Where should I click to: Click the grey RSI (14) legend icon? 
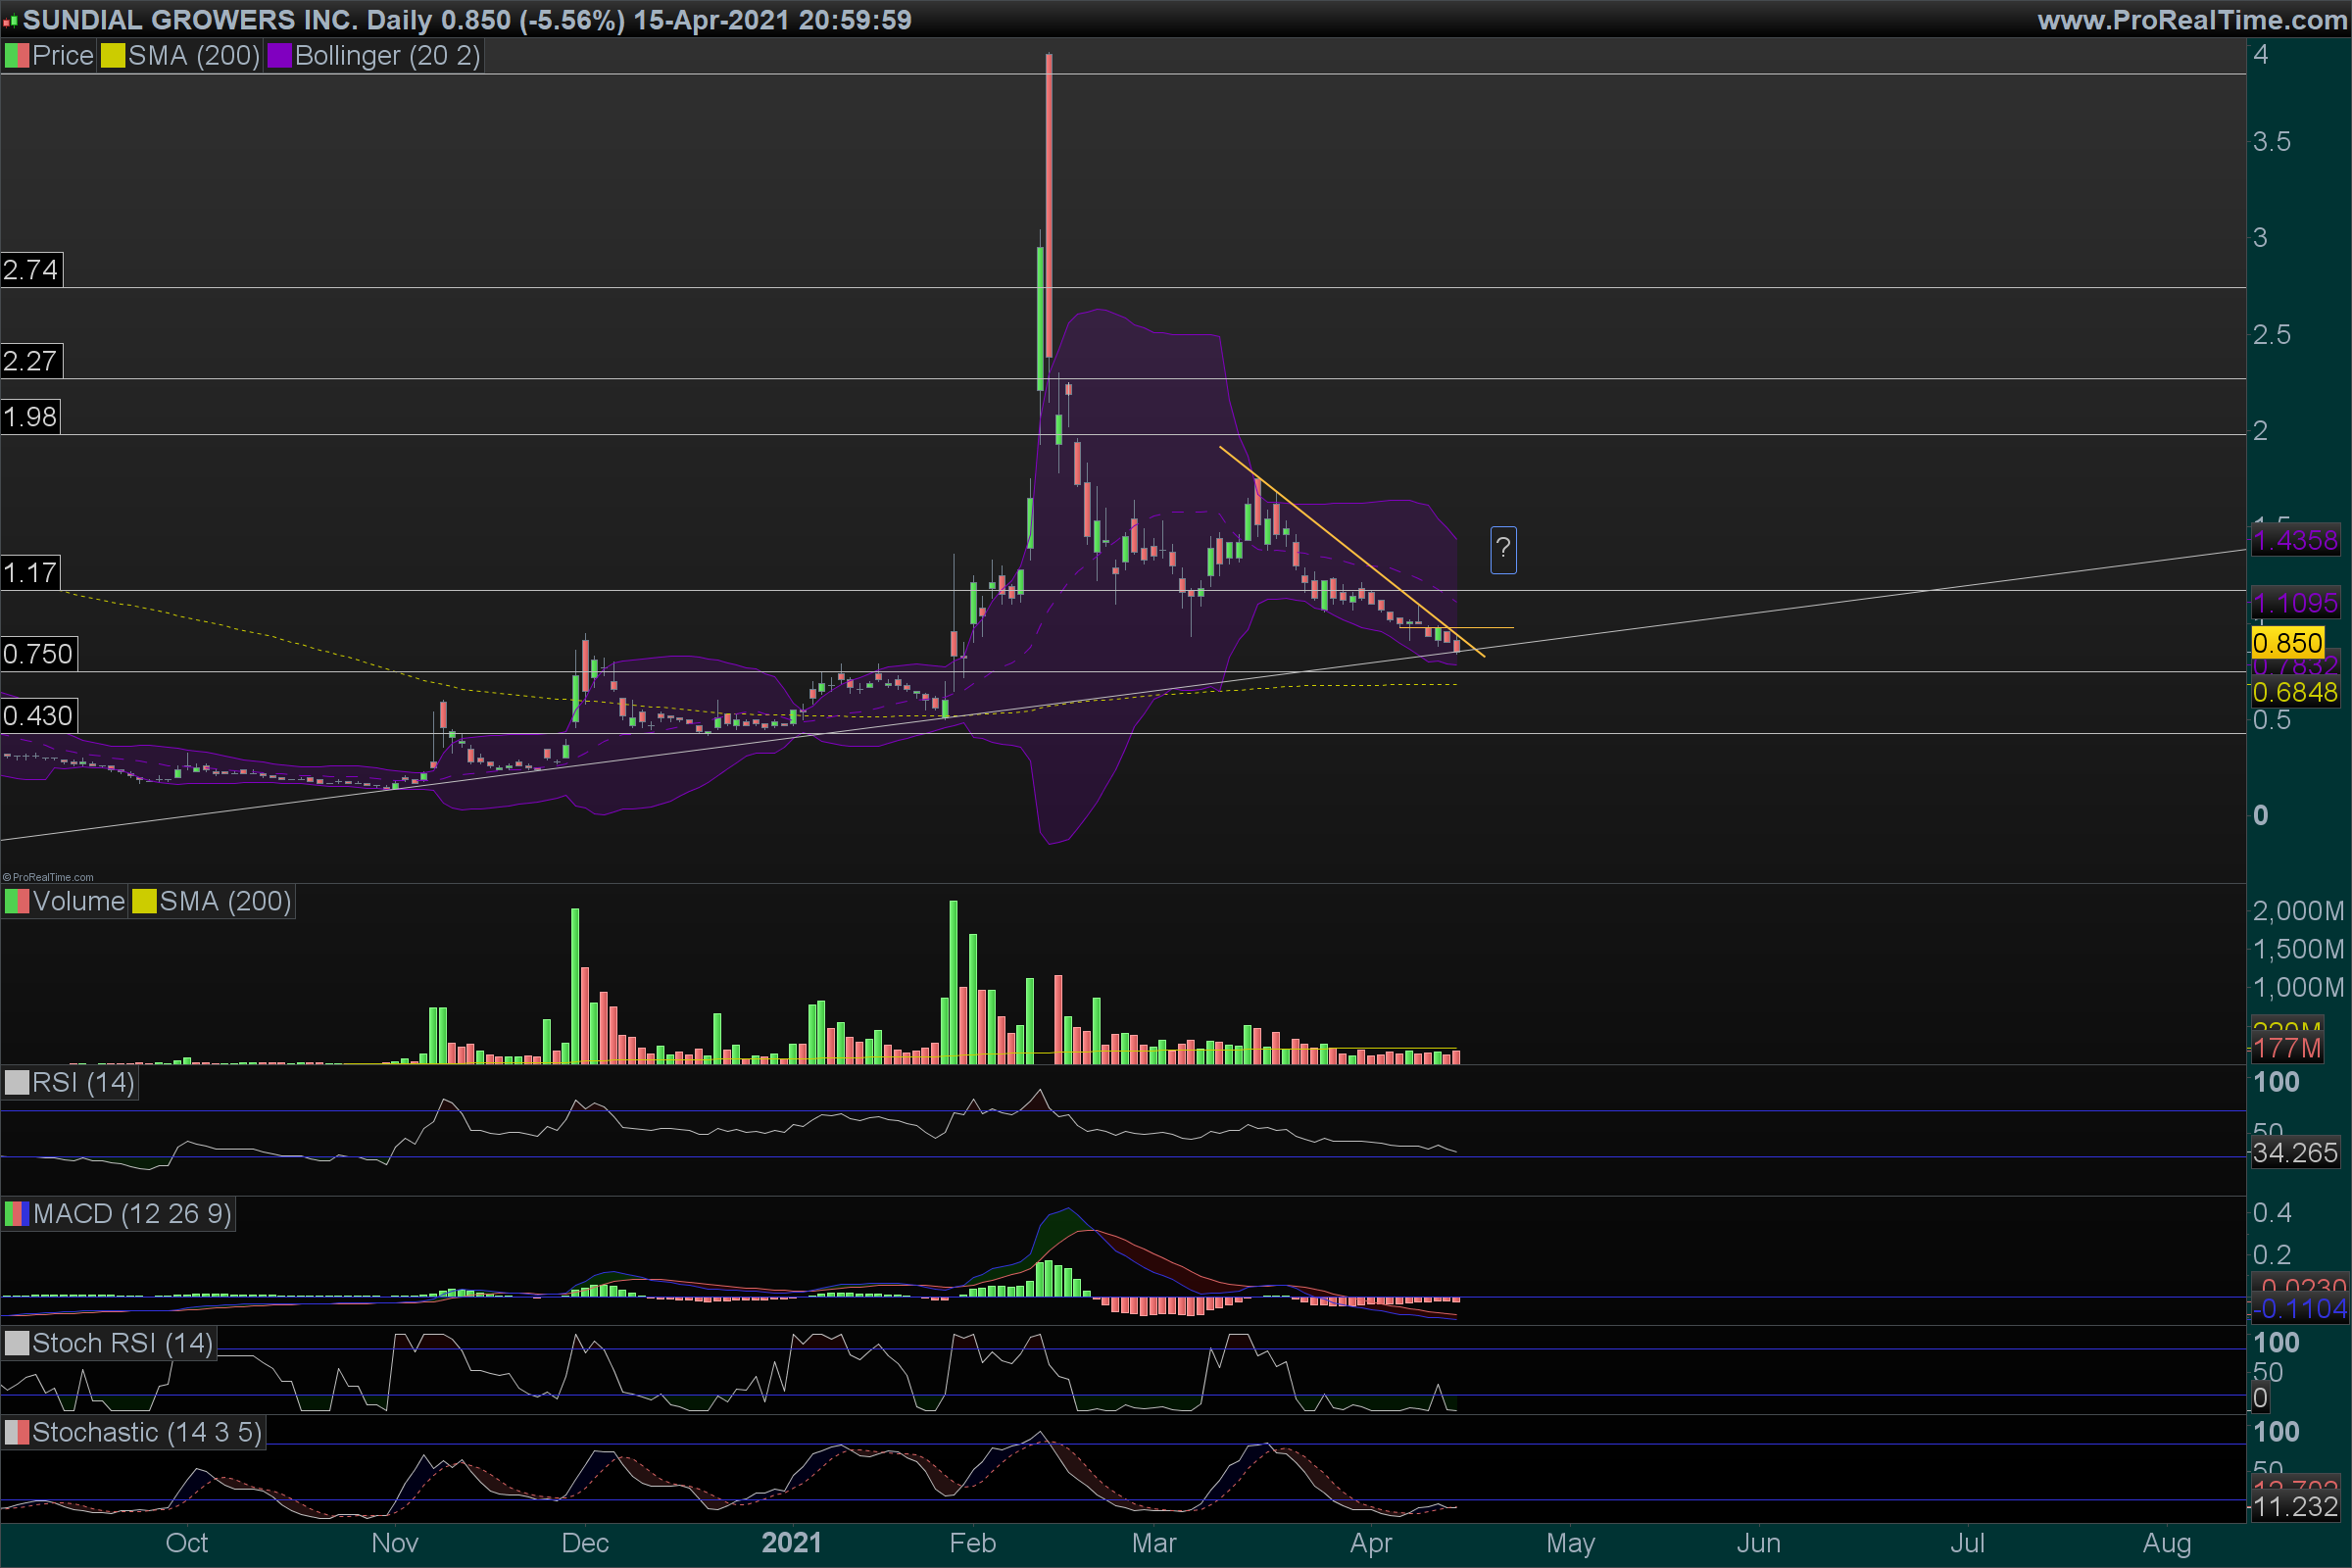(x=16, y=1083)
